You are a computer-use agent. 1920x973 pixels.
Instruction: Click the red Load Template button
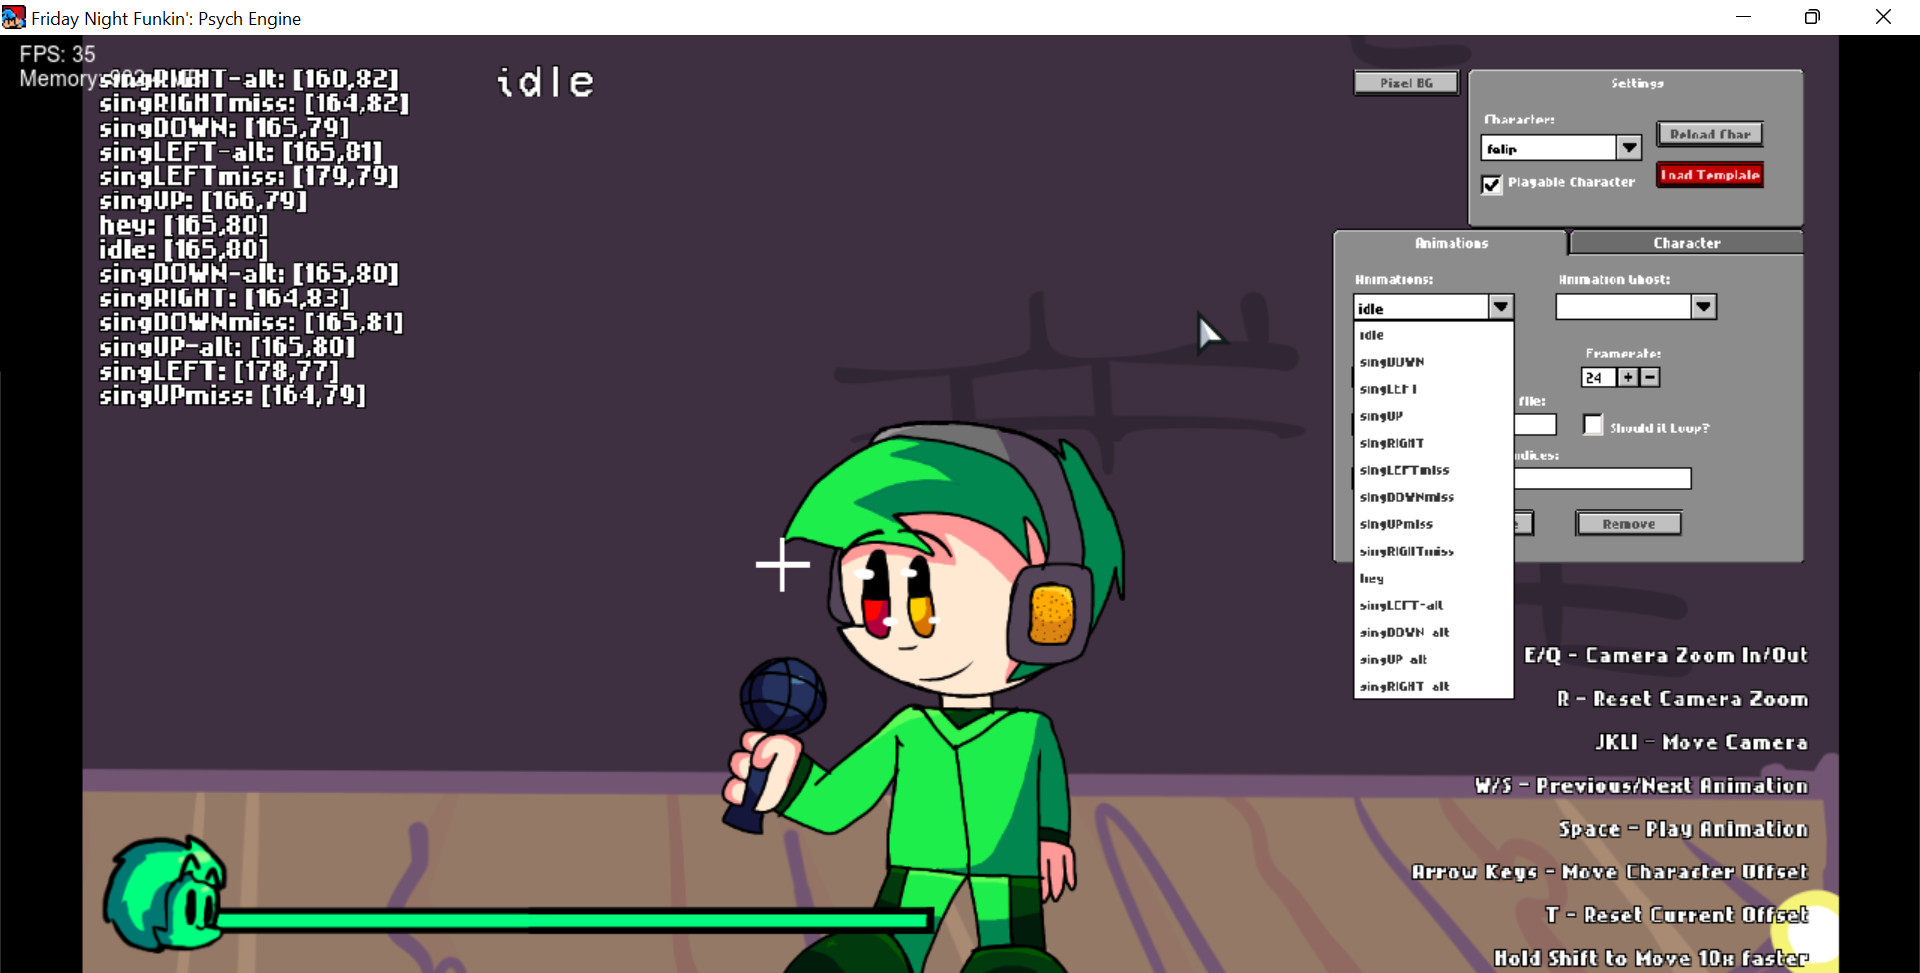coord(1709,175)
